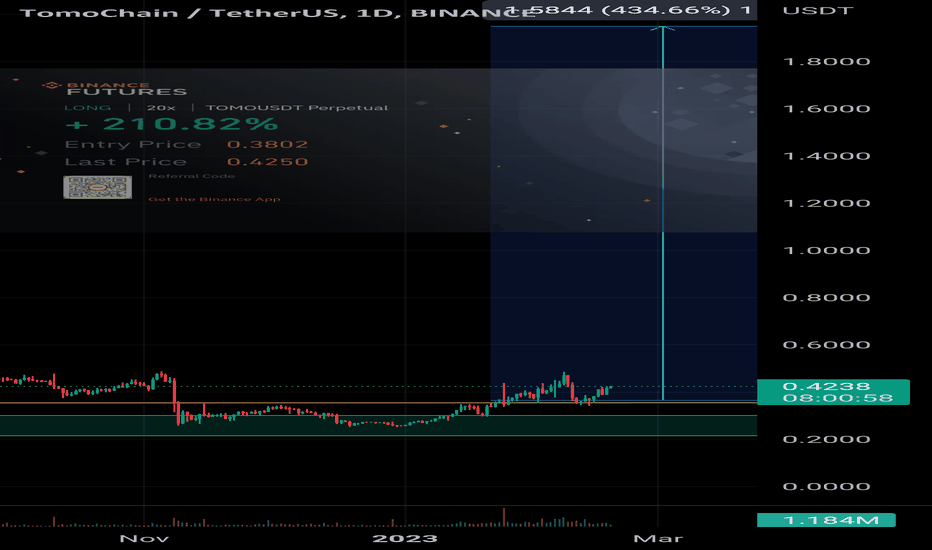Click the Last Price 0.4250 value

267,162
